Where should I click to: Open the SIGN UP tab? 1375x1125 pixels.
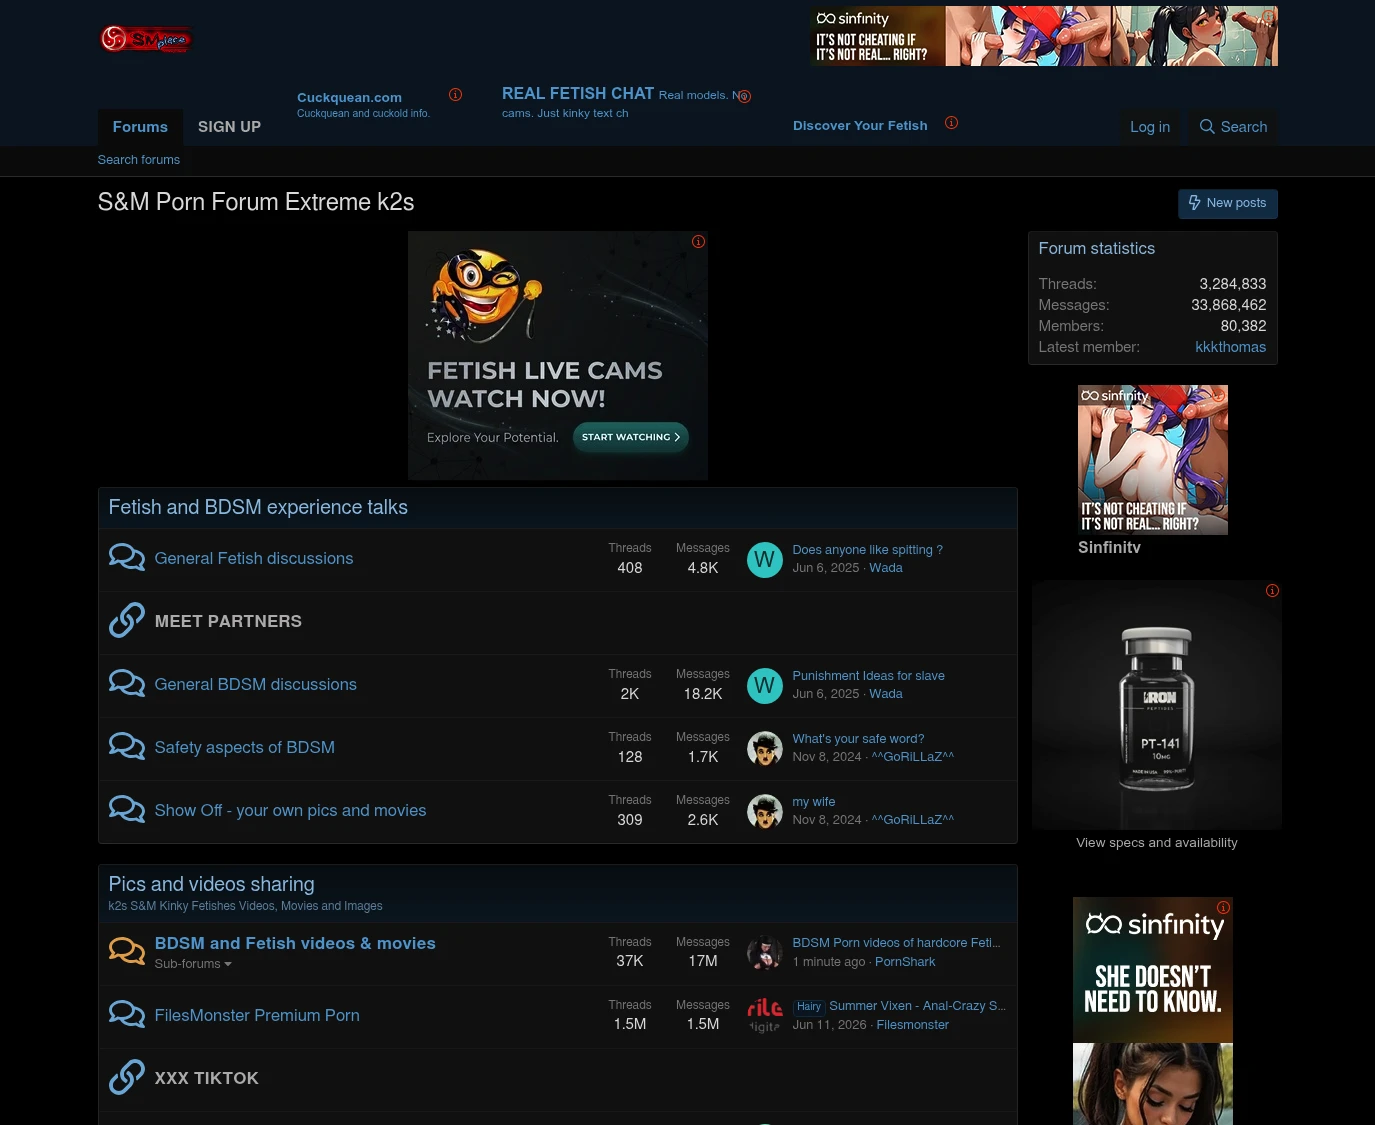pos(229,127)
